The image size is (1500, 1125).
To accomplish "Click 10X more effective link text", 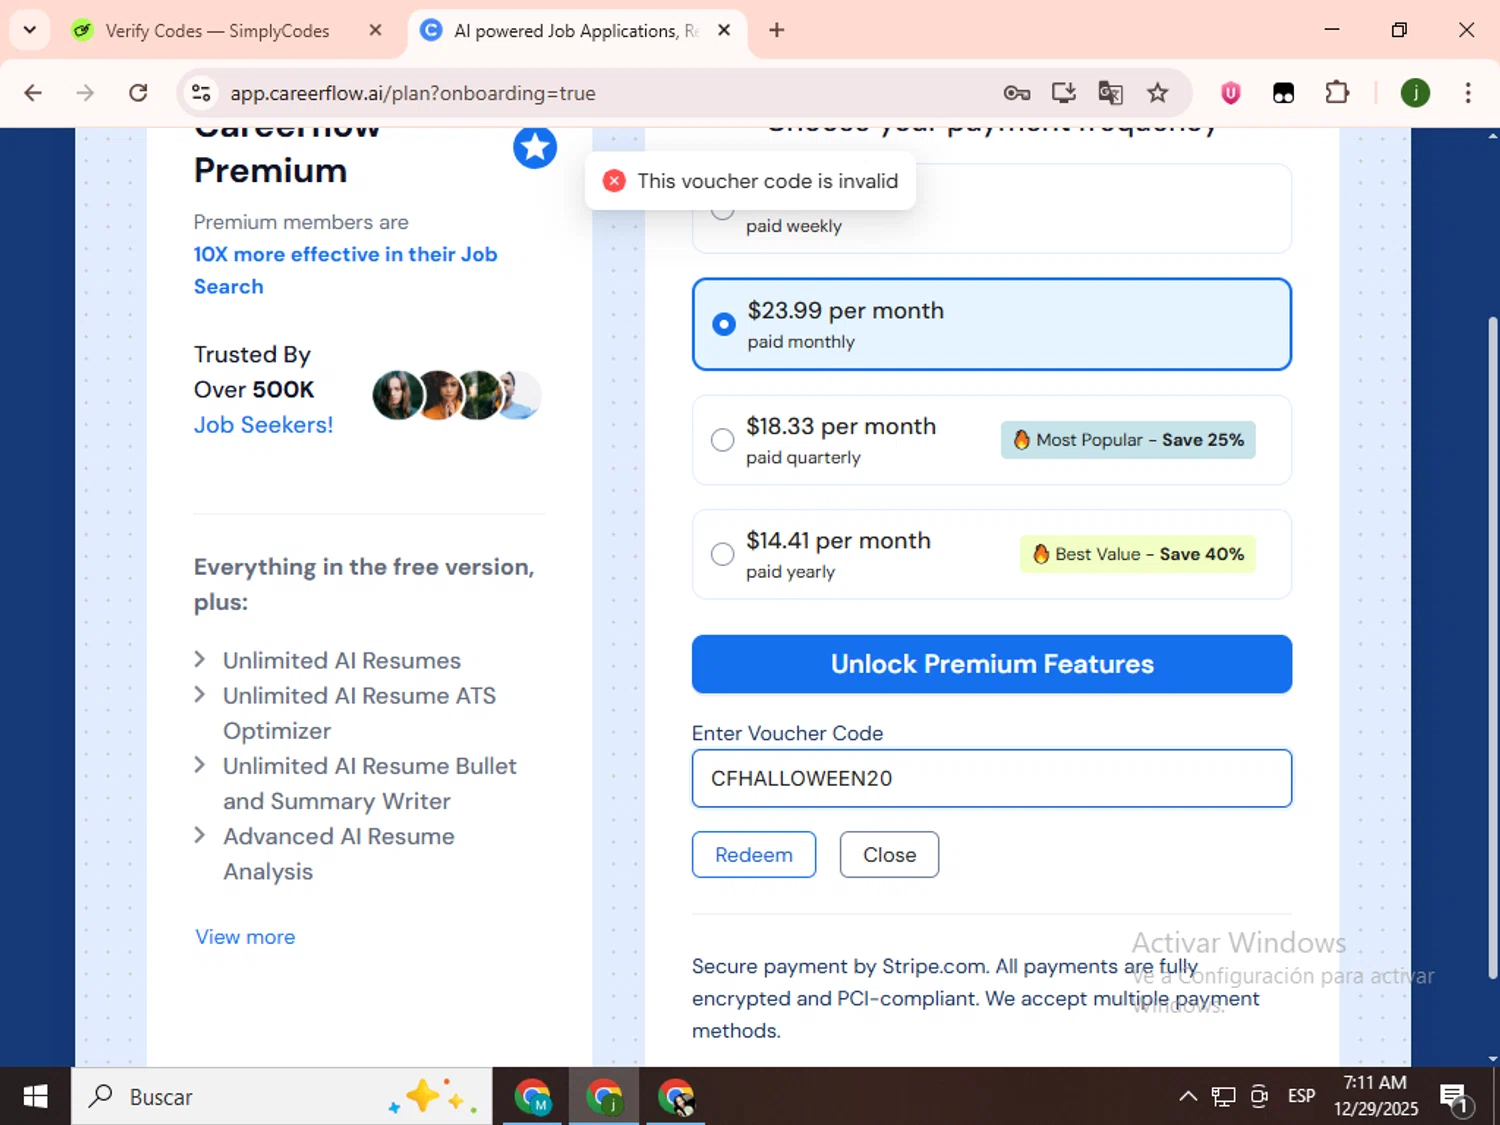I will [345, 270].
